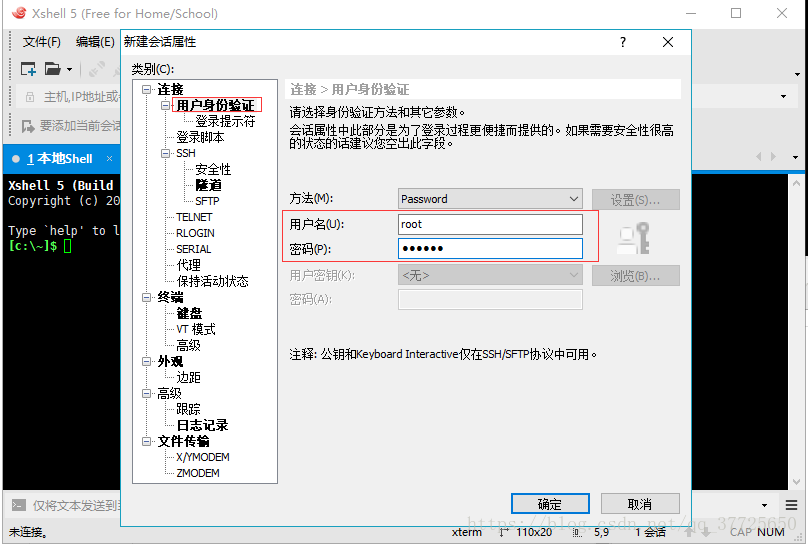Click the 密码(P) password field
Viewport: 808px width, 544px height.
tap(490, 248)
